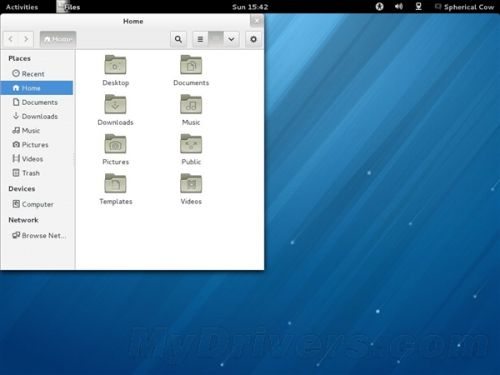
Task: Switch to grid icon view
Action: 216,39
